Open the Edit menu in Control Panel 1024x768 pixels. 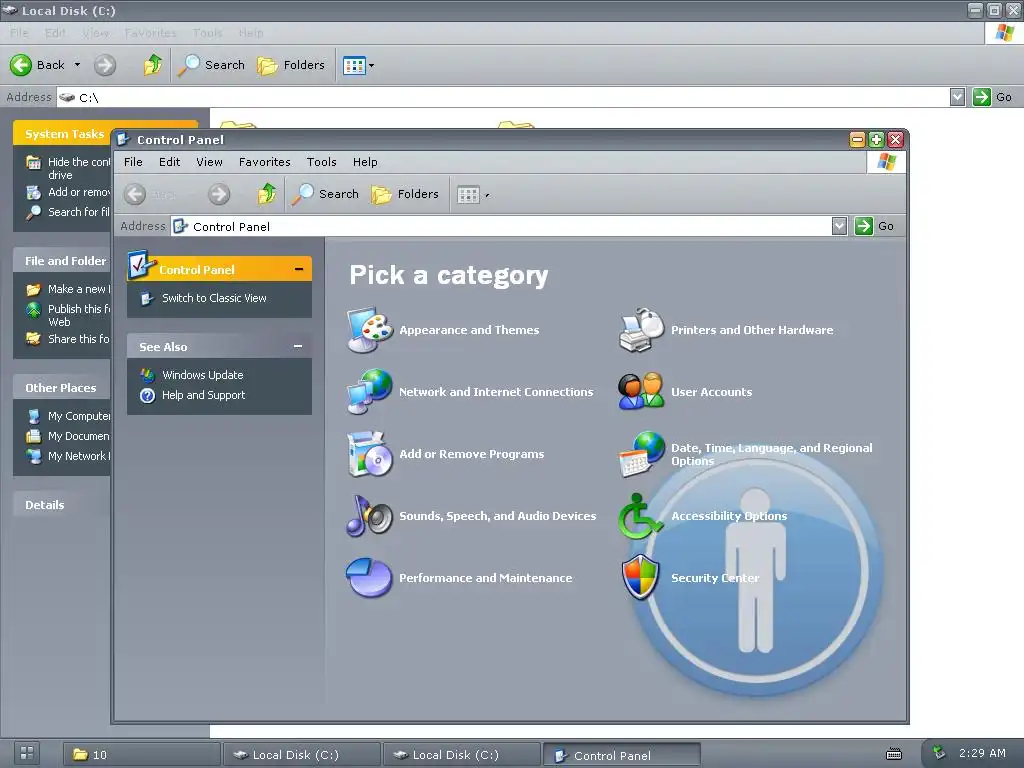(x=169, y=162)
